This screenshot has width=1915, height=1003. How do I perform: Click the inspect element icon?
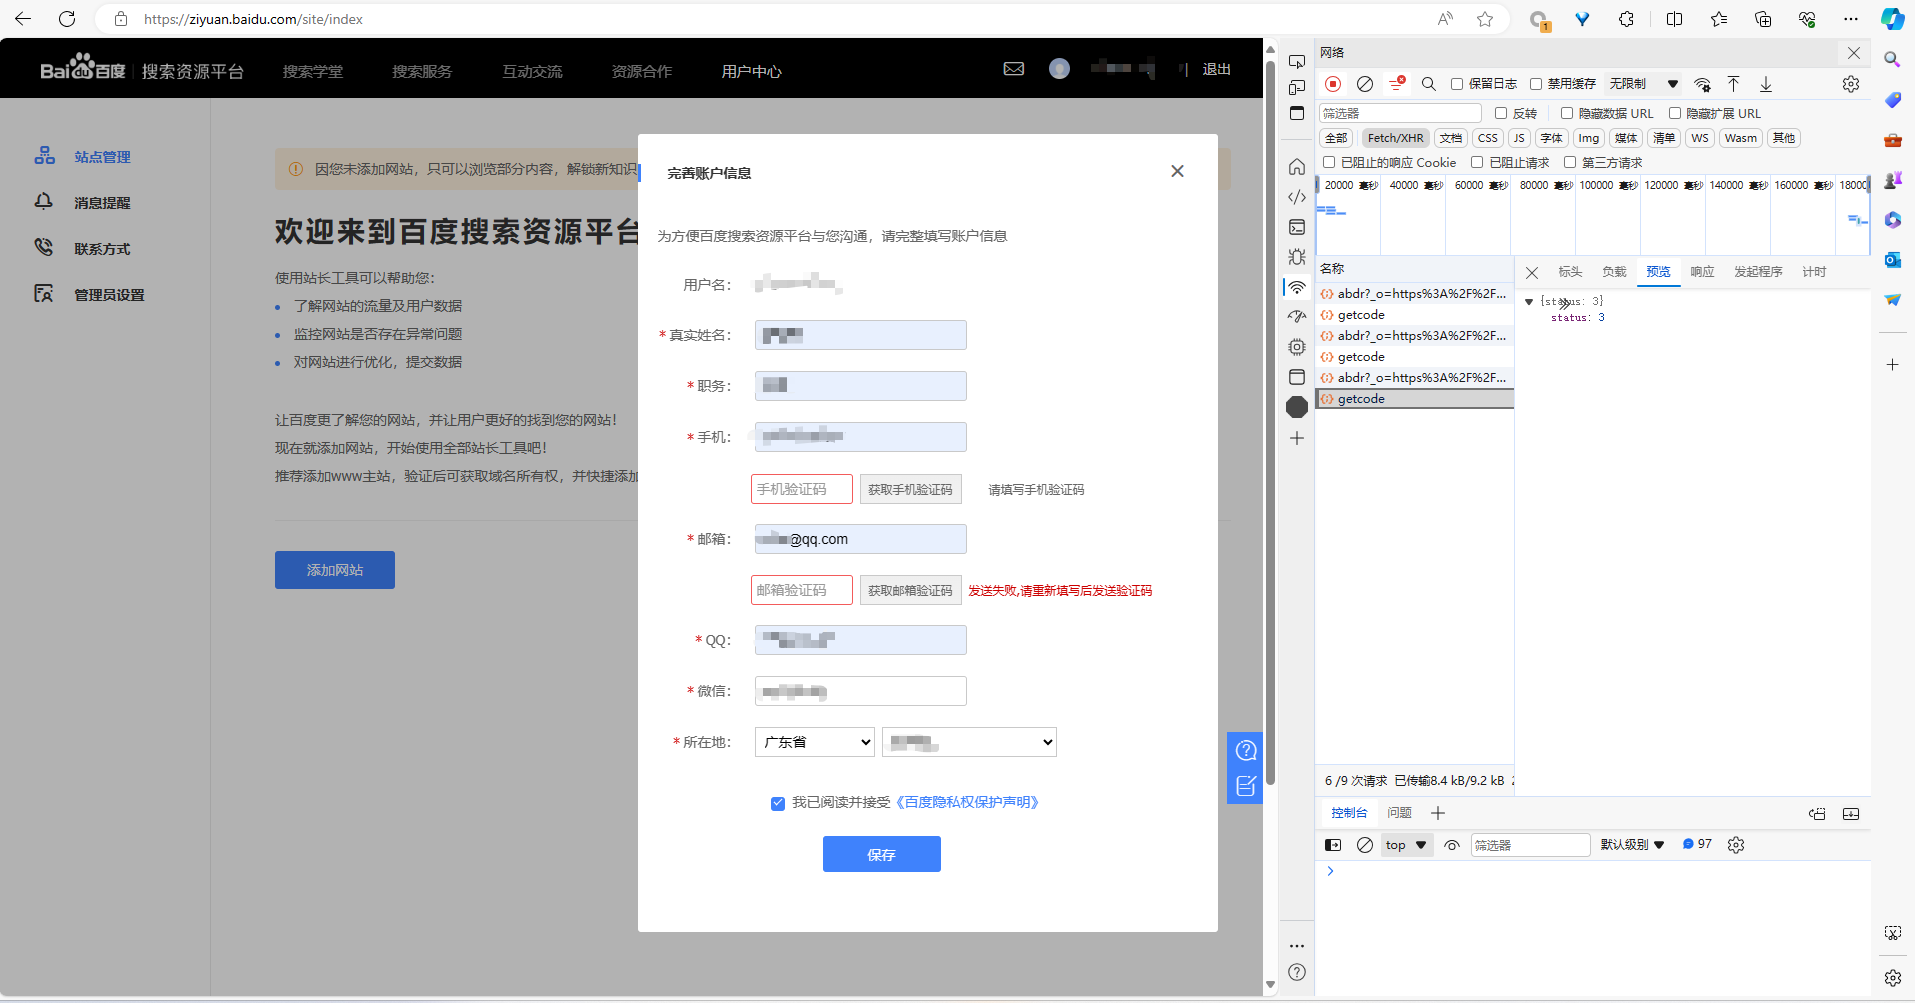pyautogui.click(x=1297, y=61)
